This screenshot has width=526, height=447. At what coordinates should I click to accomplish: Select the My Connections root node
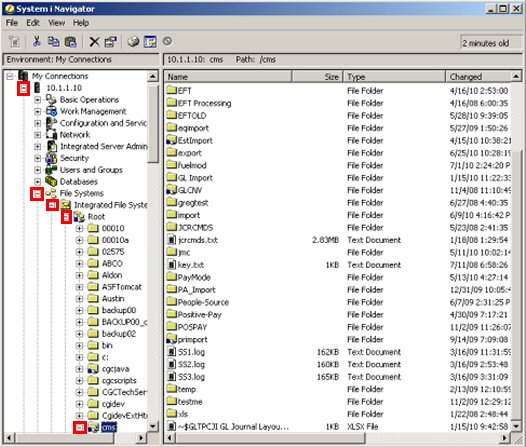click(x=60, y=76)
